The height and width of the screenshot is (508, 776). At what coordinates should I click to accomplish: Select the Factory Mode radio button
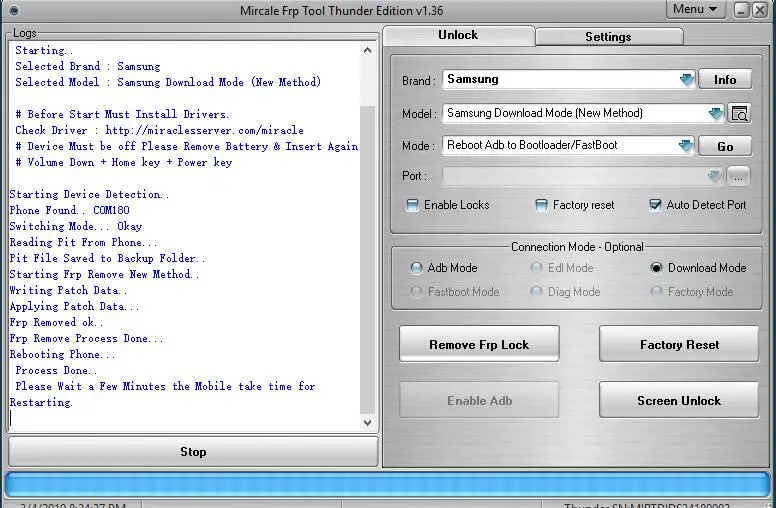pos(656,292)
